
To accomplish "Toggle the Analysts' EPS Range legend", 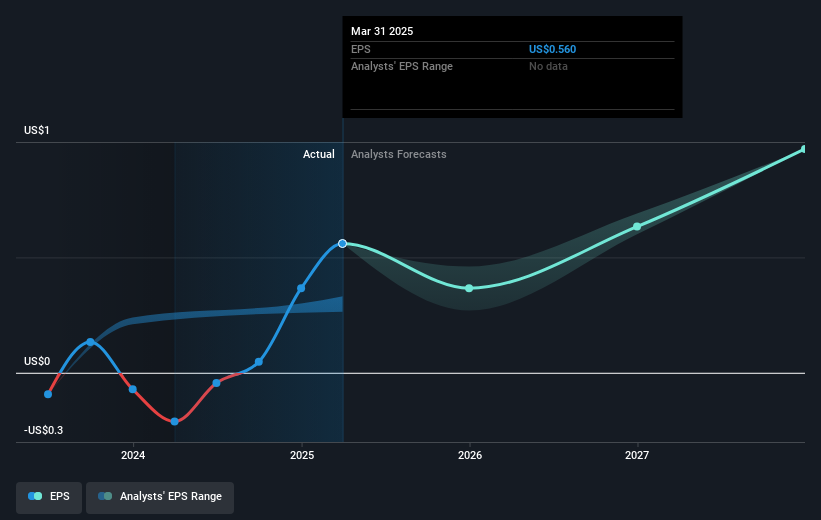I will [160, 496].
